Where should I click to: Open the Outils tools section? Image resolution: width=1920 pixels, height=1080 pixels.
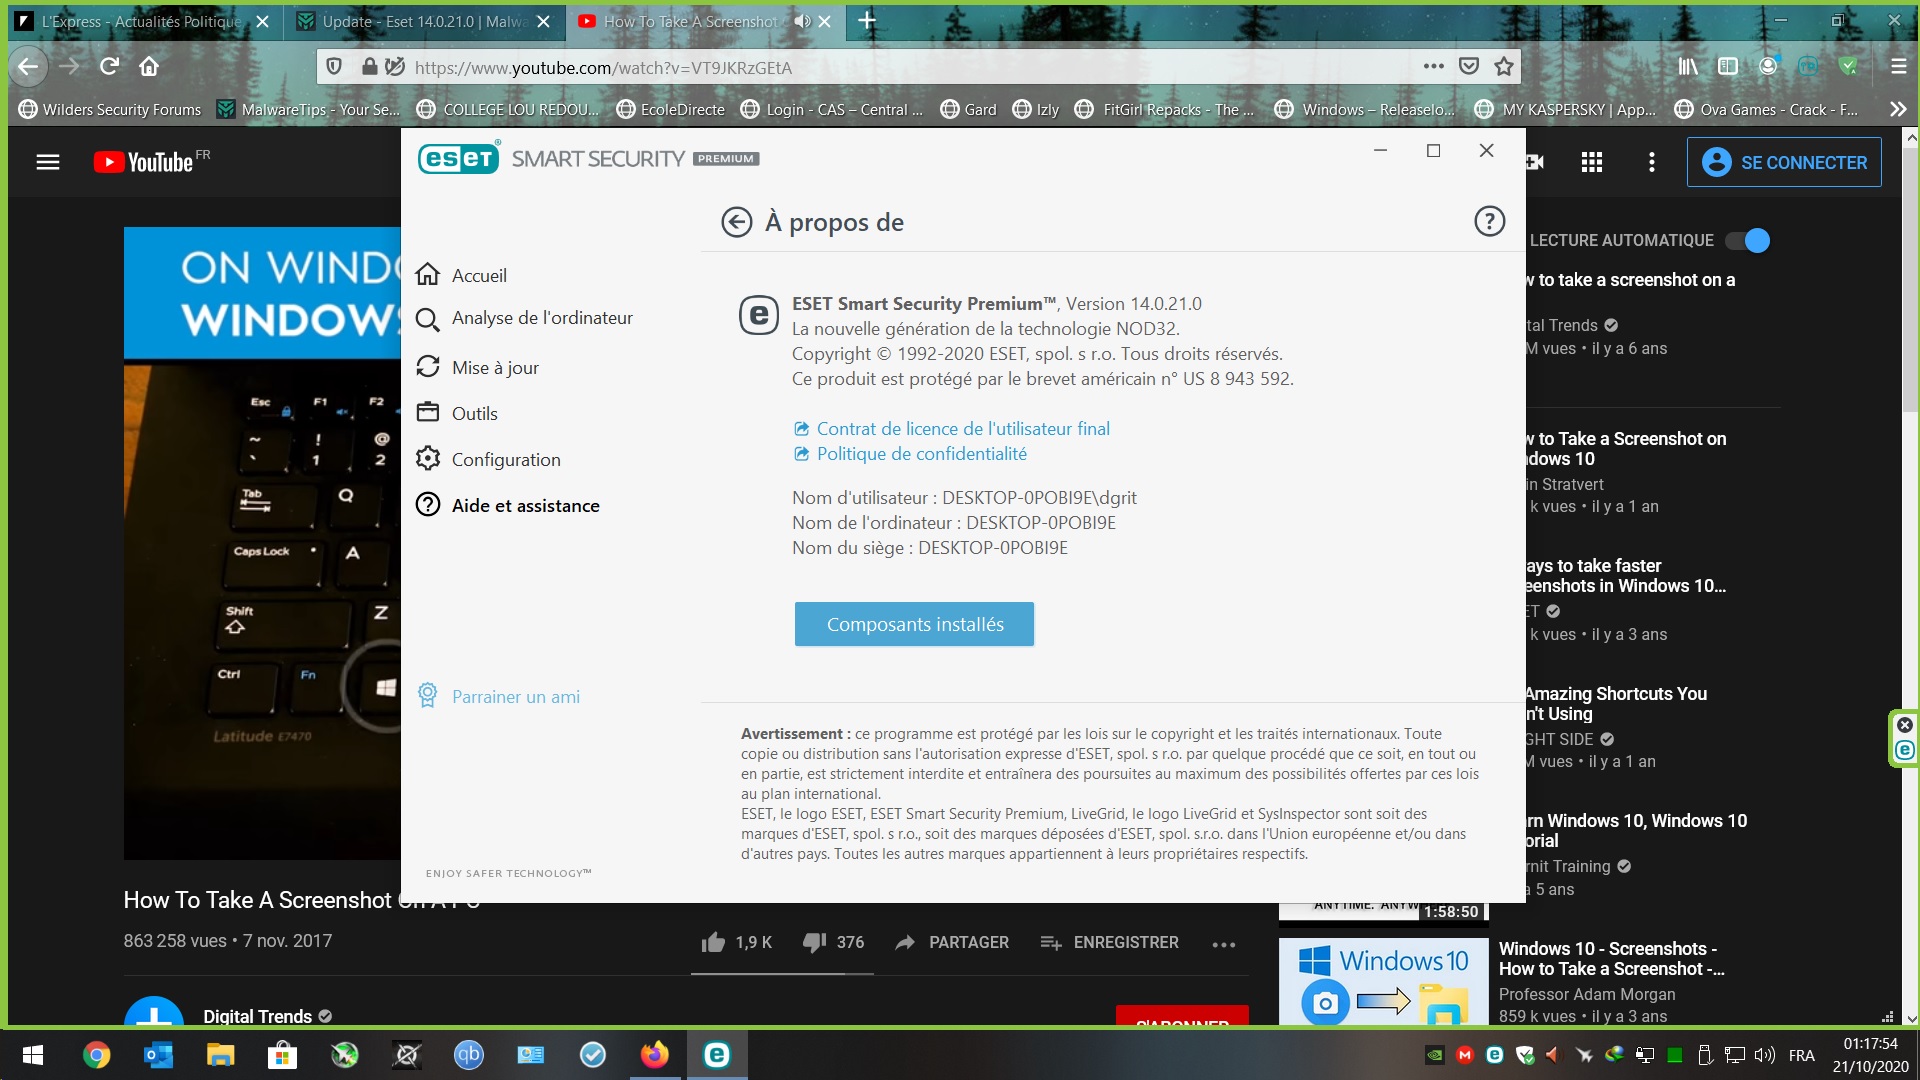473,413
